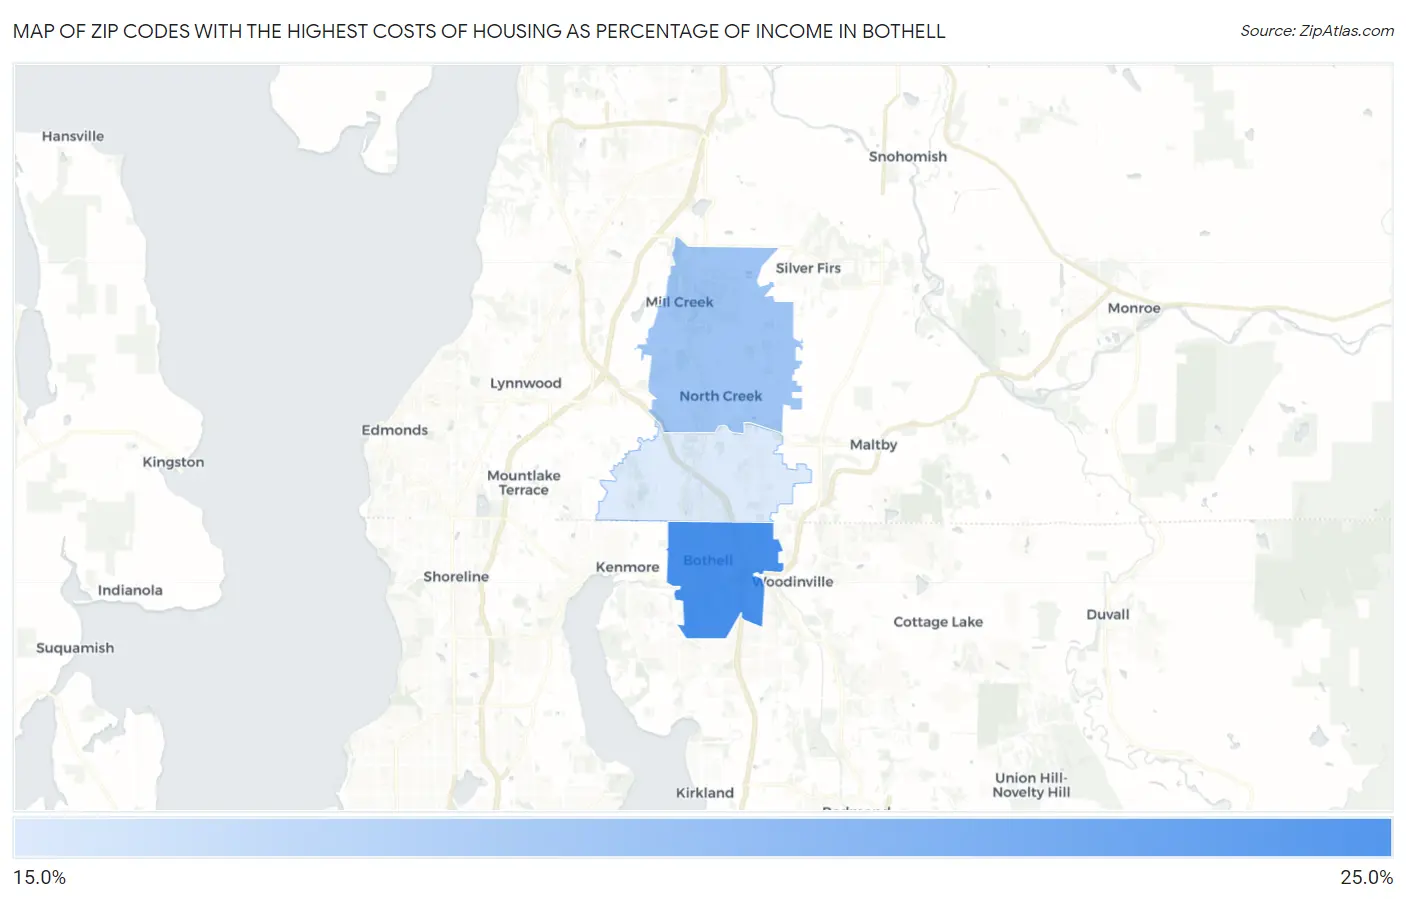Viewport: 1406px width, 899px height.
Task: Click the 'Source: ZipAtlas.com' text
Action: click(1317, 31)
